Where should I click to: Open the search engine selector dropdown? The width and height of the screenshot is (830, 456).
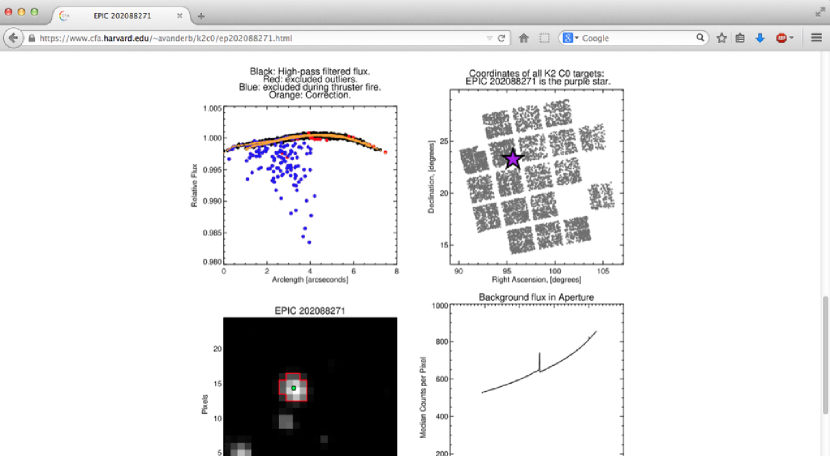pos(570,38)
